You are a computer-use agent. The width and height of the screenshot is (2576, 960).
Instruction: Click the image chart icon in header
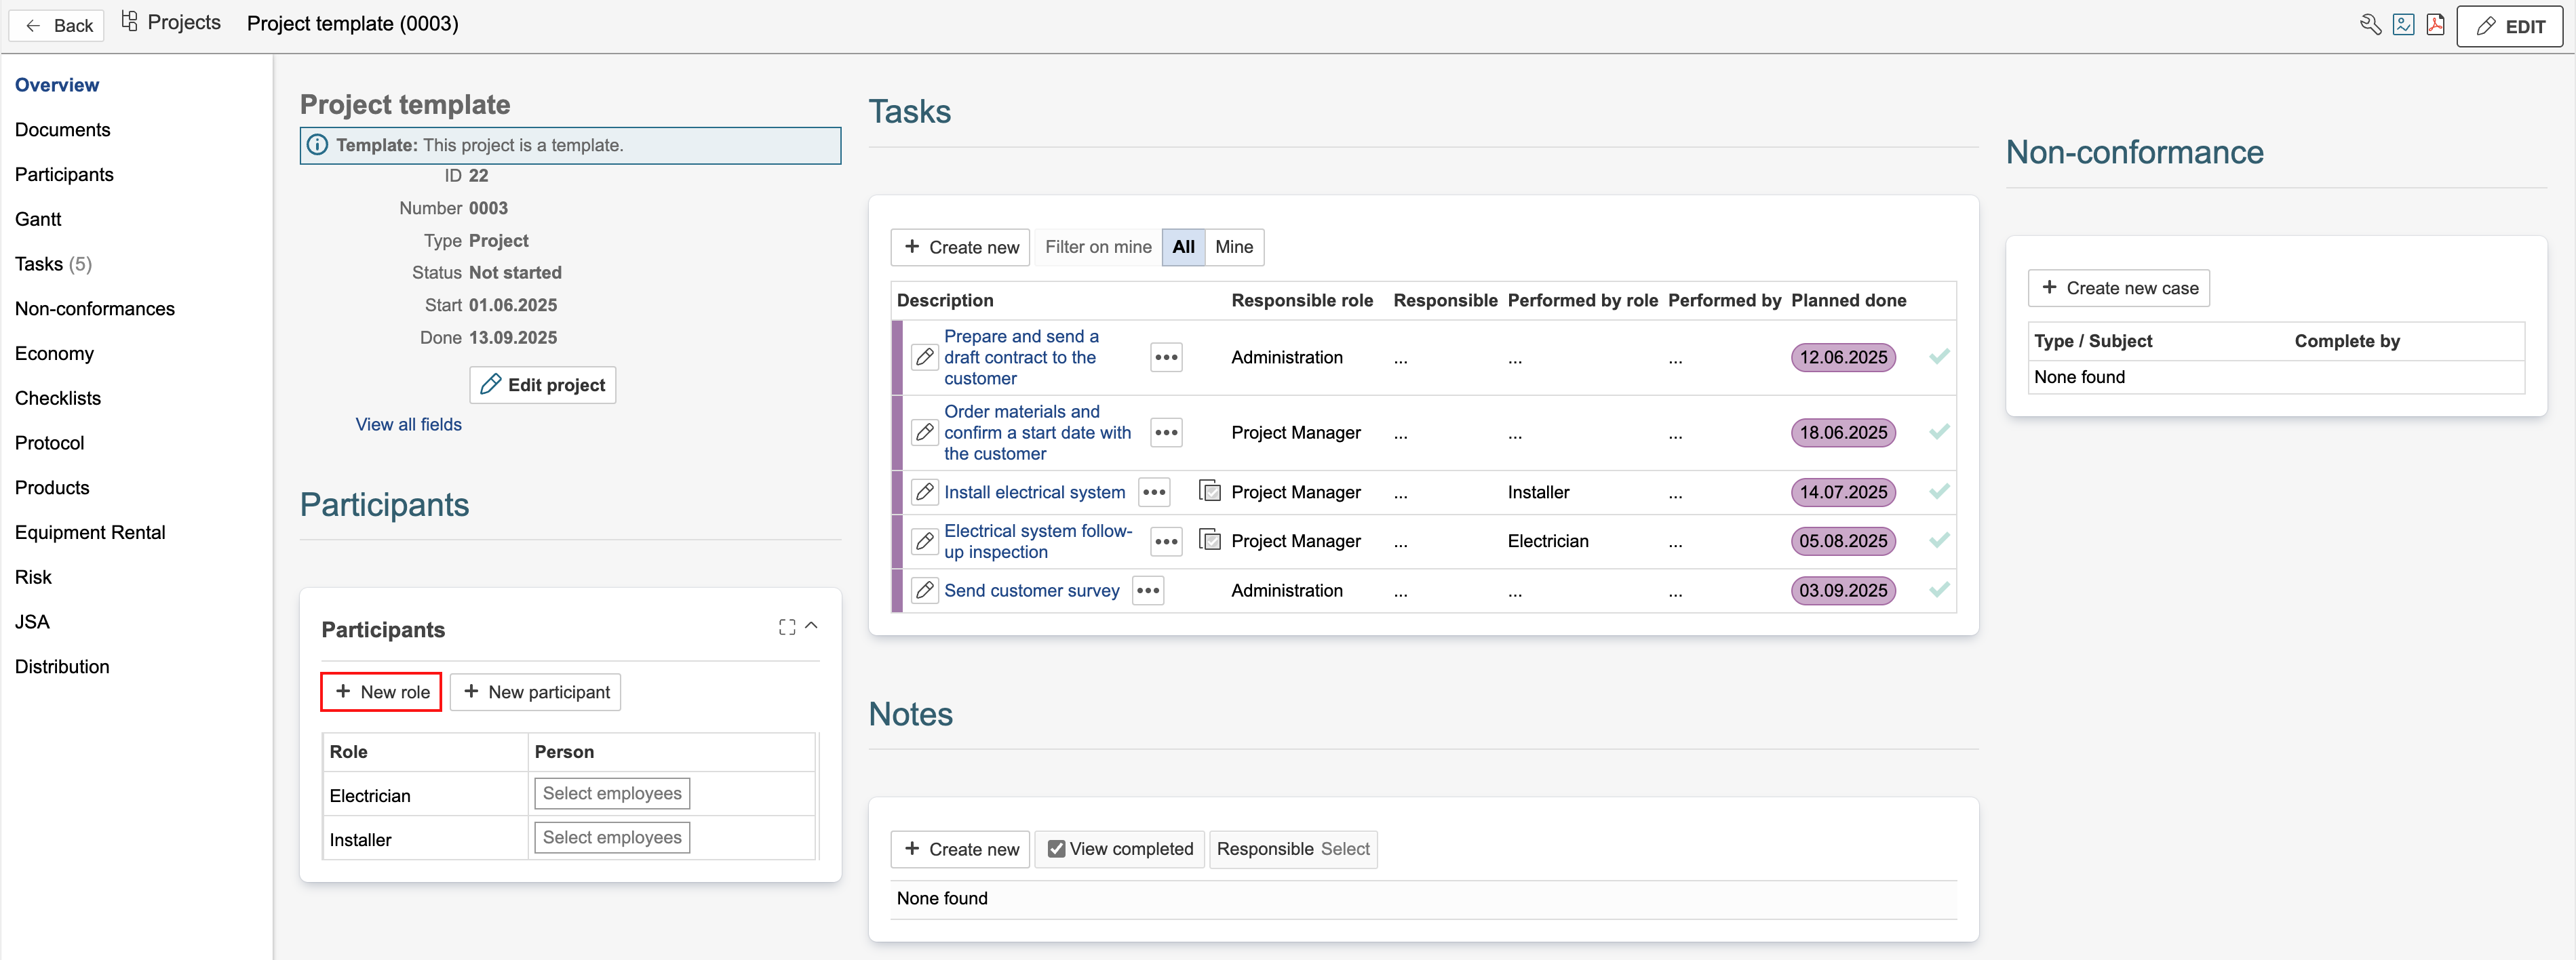pos(2403,25)
